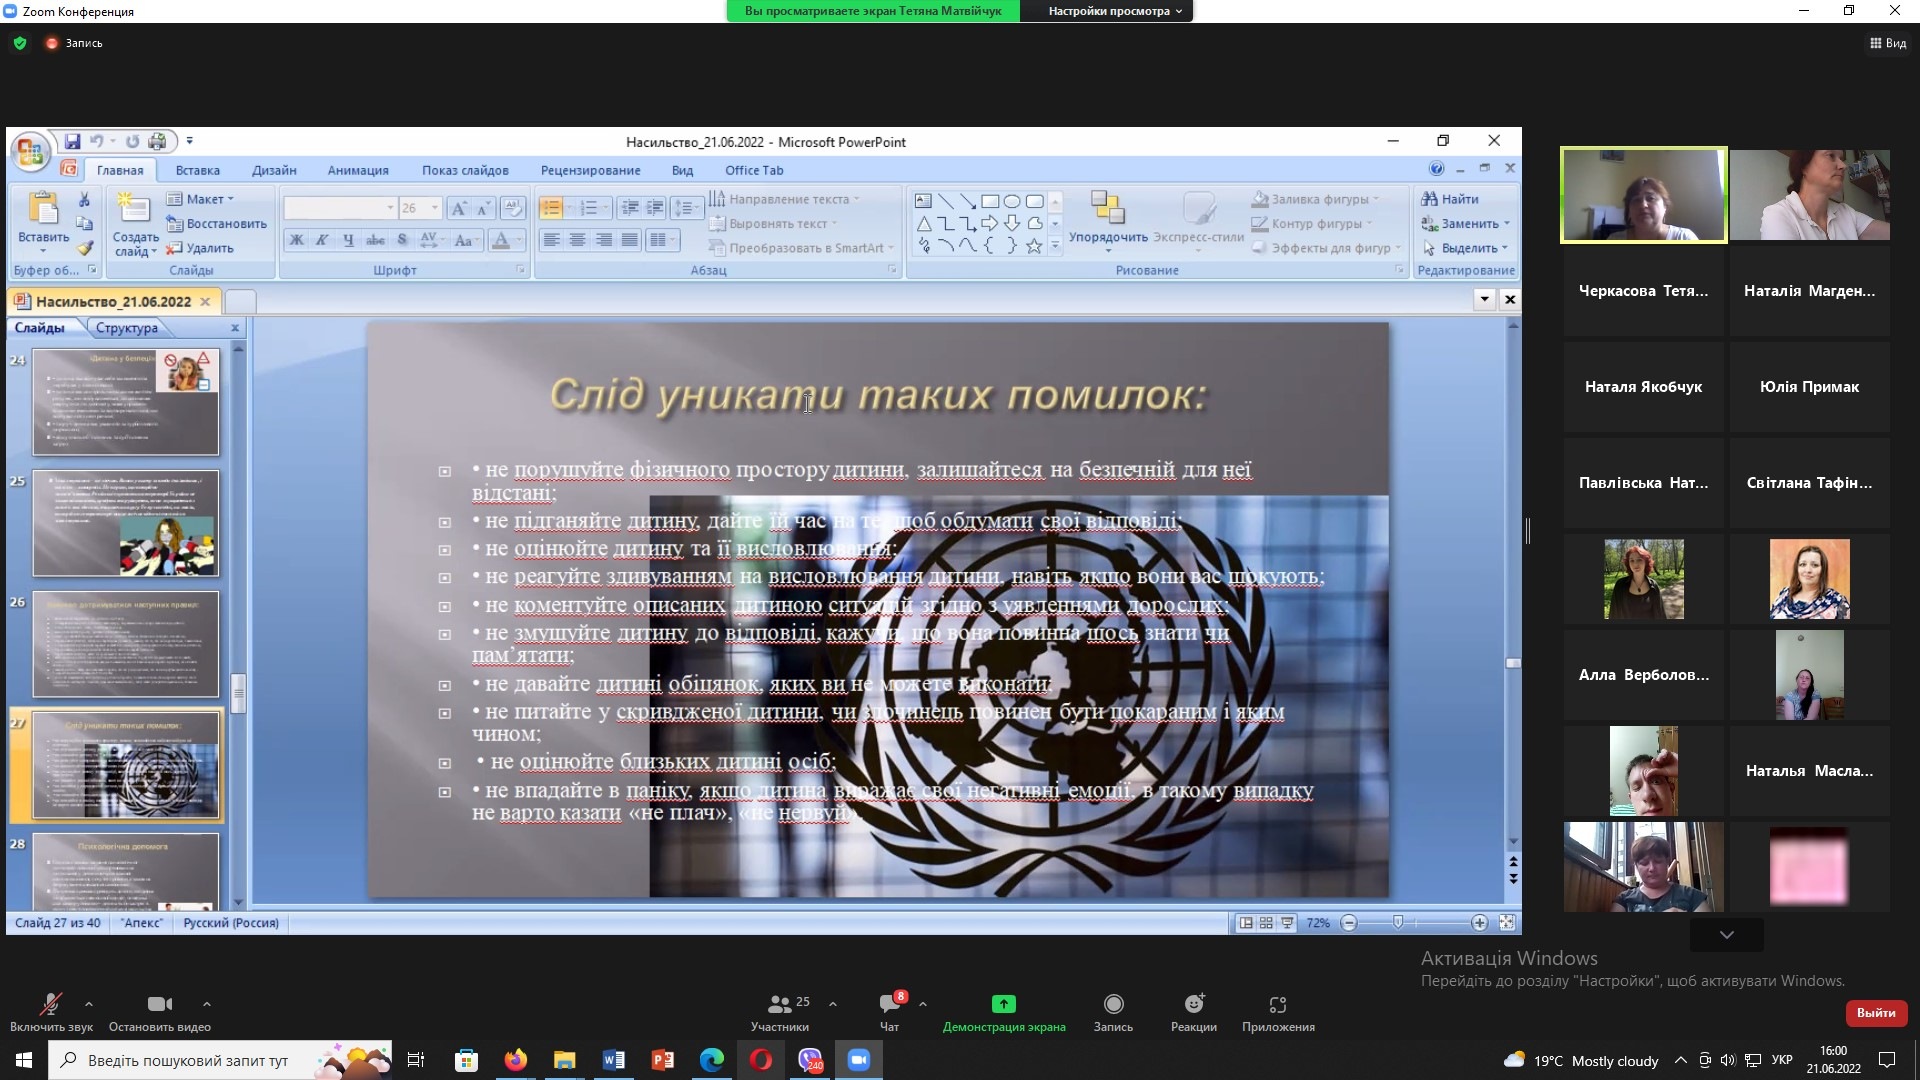Click the Zoom Chat icon
1920x1080 pixels.
[x=889, y=1004]
